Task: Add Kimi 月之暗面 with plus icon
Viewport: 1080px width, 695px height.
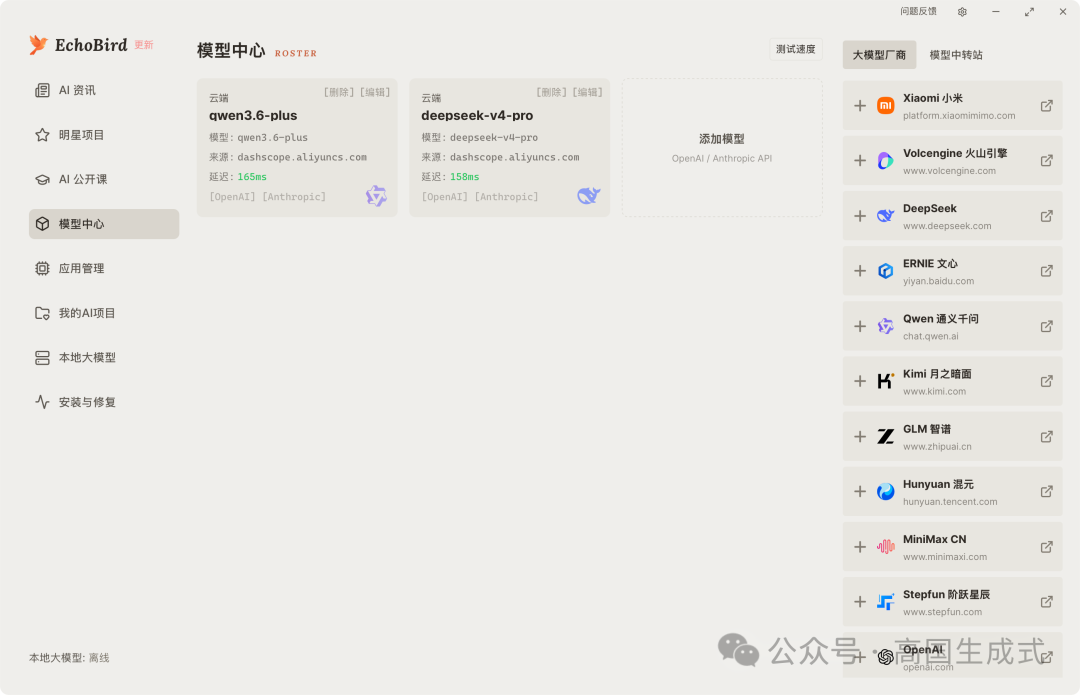Action: click(860, 381)
